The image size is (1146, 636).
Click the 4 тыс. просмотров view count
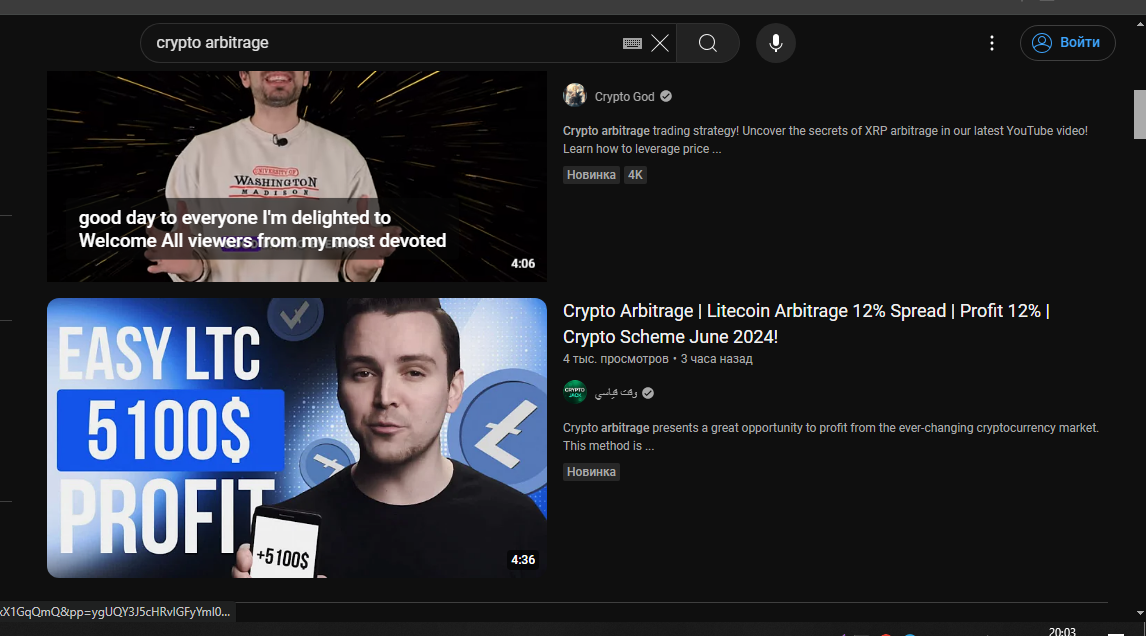click(615, 359)
